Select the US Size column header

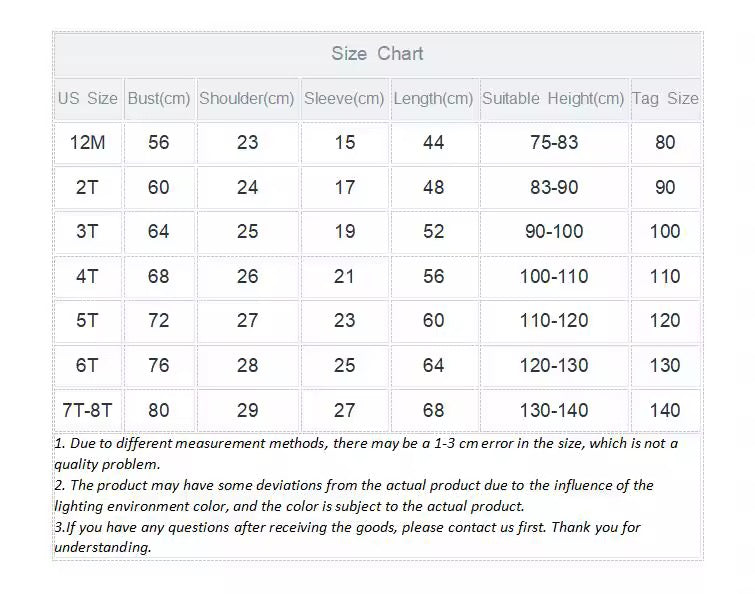(87, 99)
